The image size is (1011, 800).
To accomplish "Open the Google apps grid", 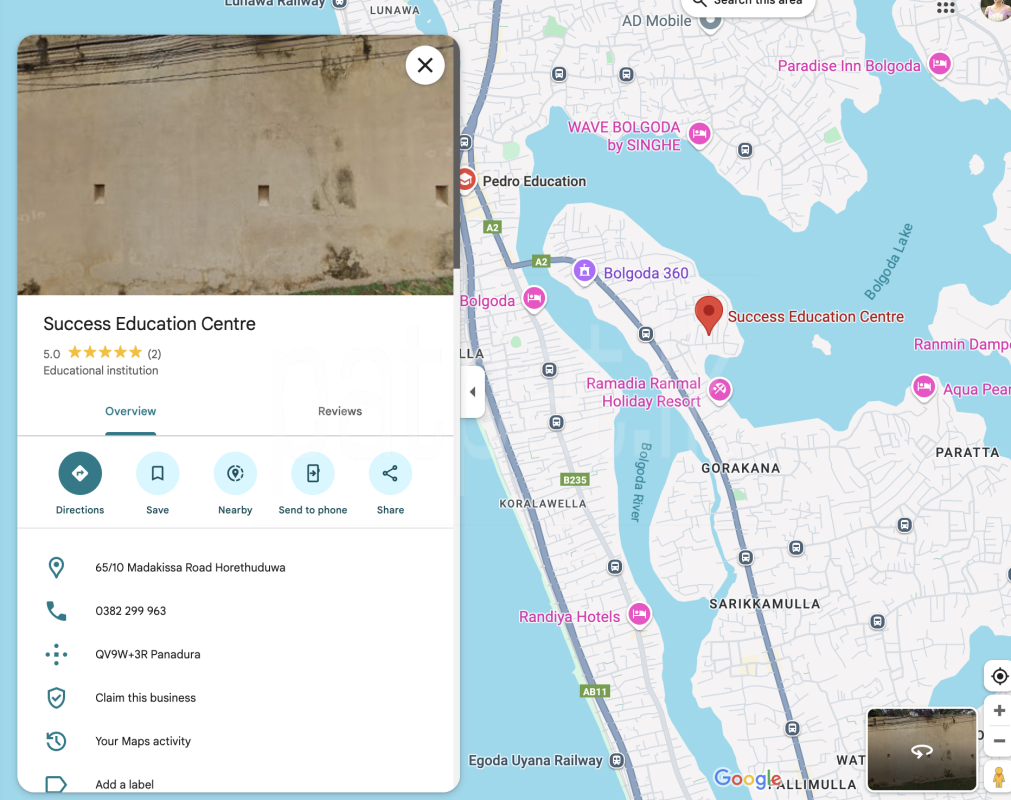I will (x=945, y=7).
